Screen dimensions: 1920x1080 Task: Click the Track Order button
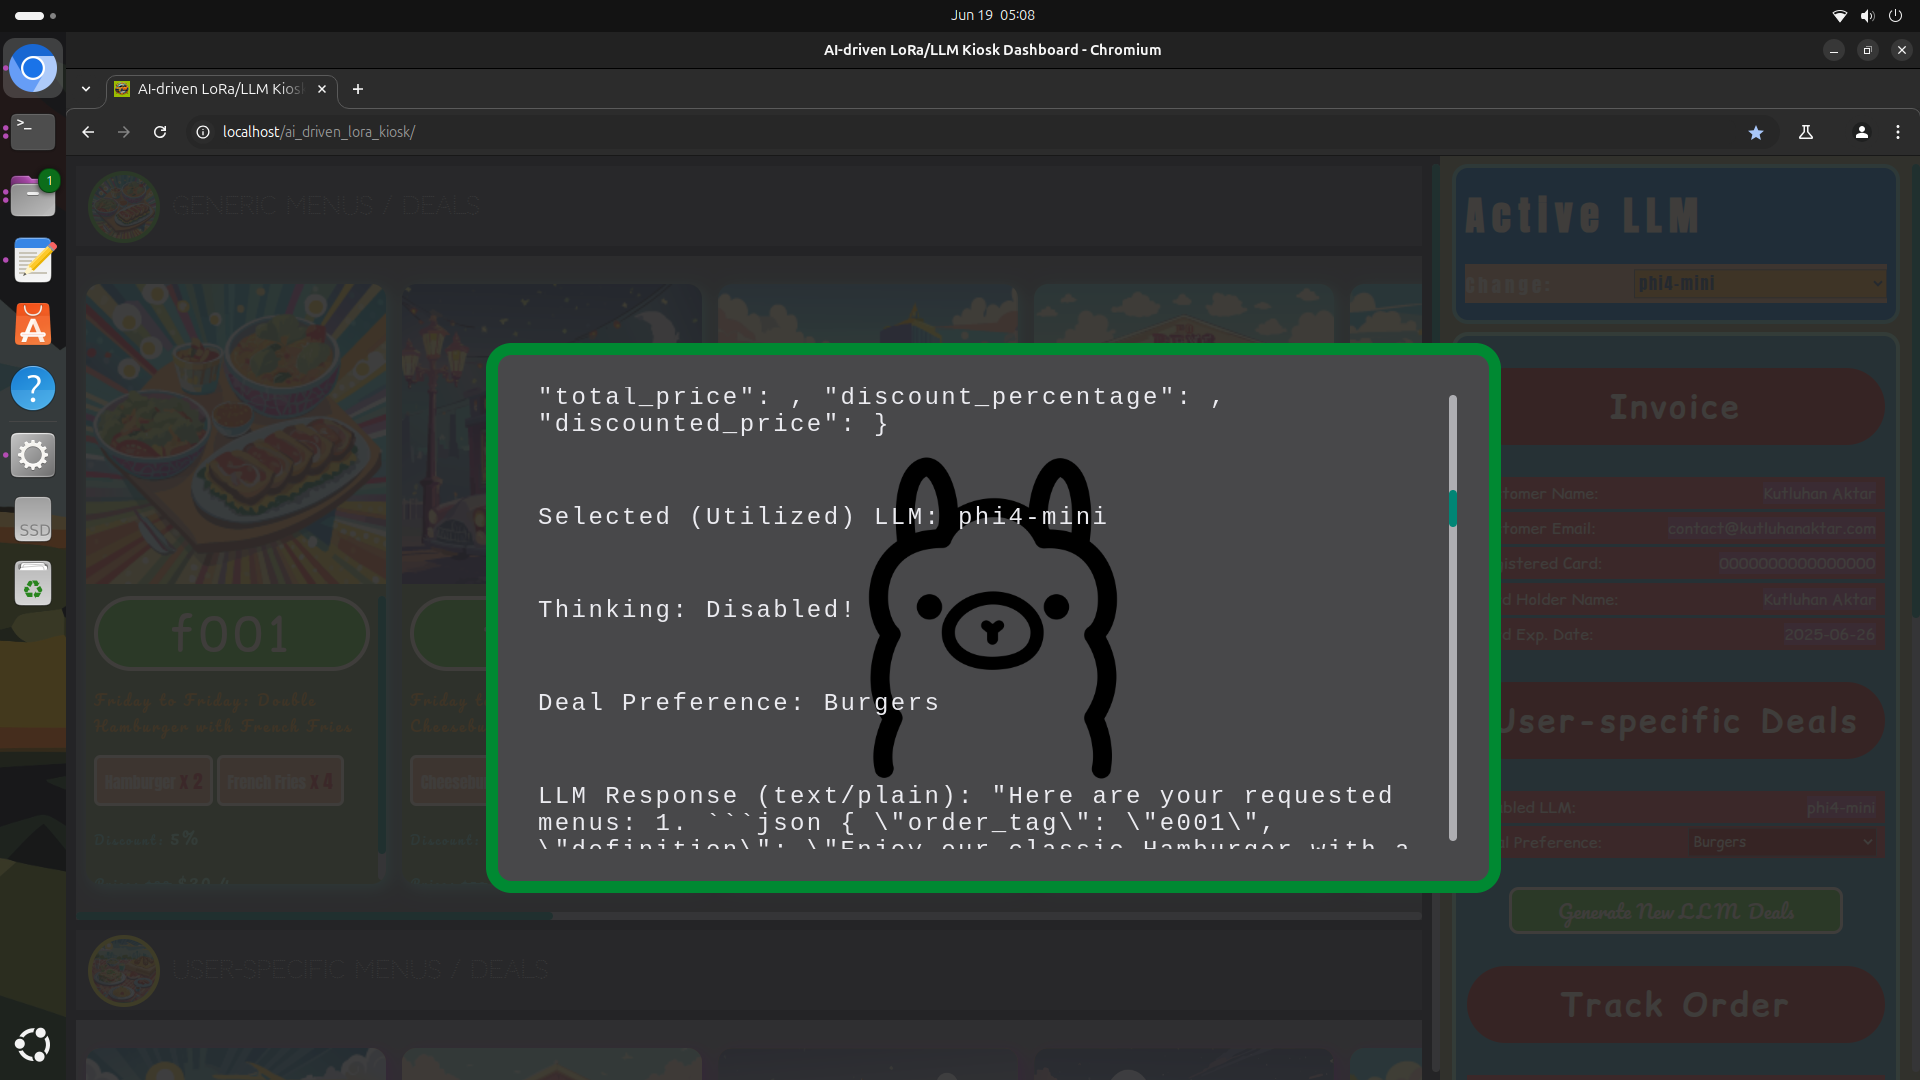pos(1675,1005)
